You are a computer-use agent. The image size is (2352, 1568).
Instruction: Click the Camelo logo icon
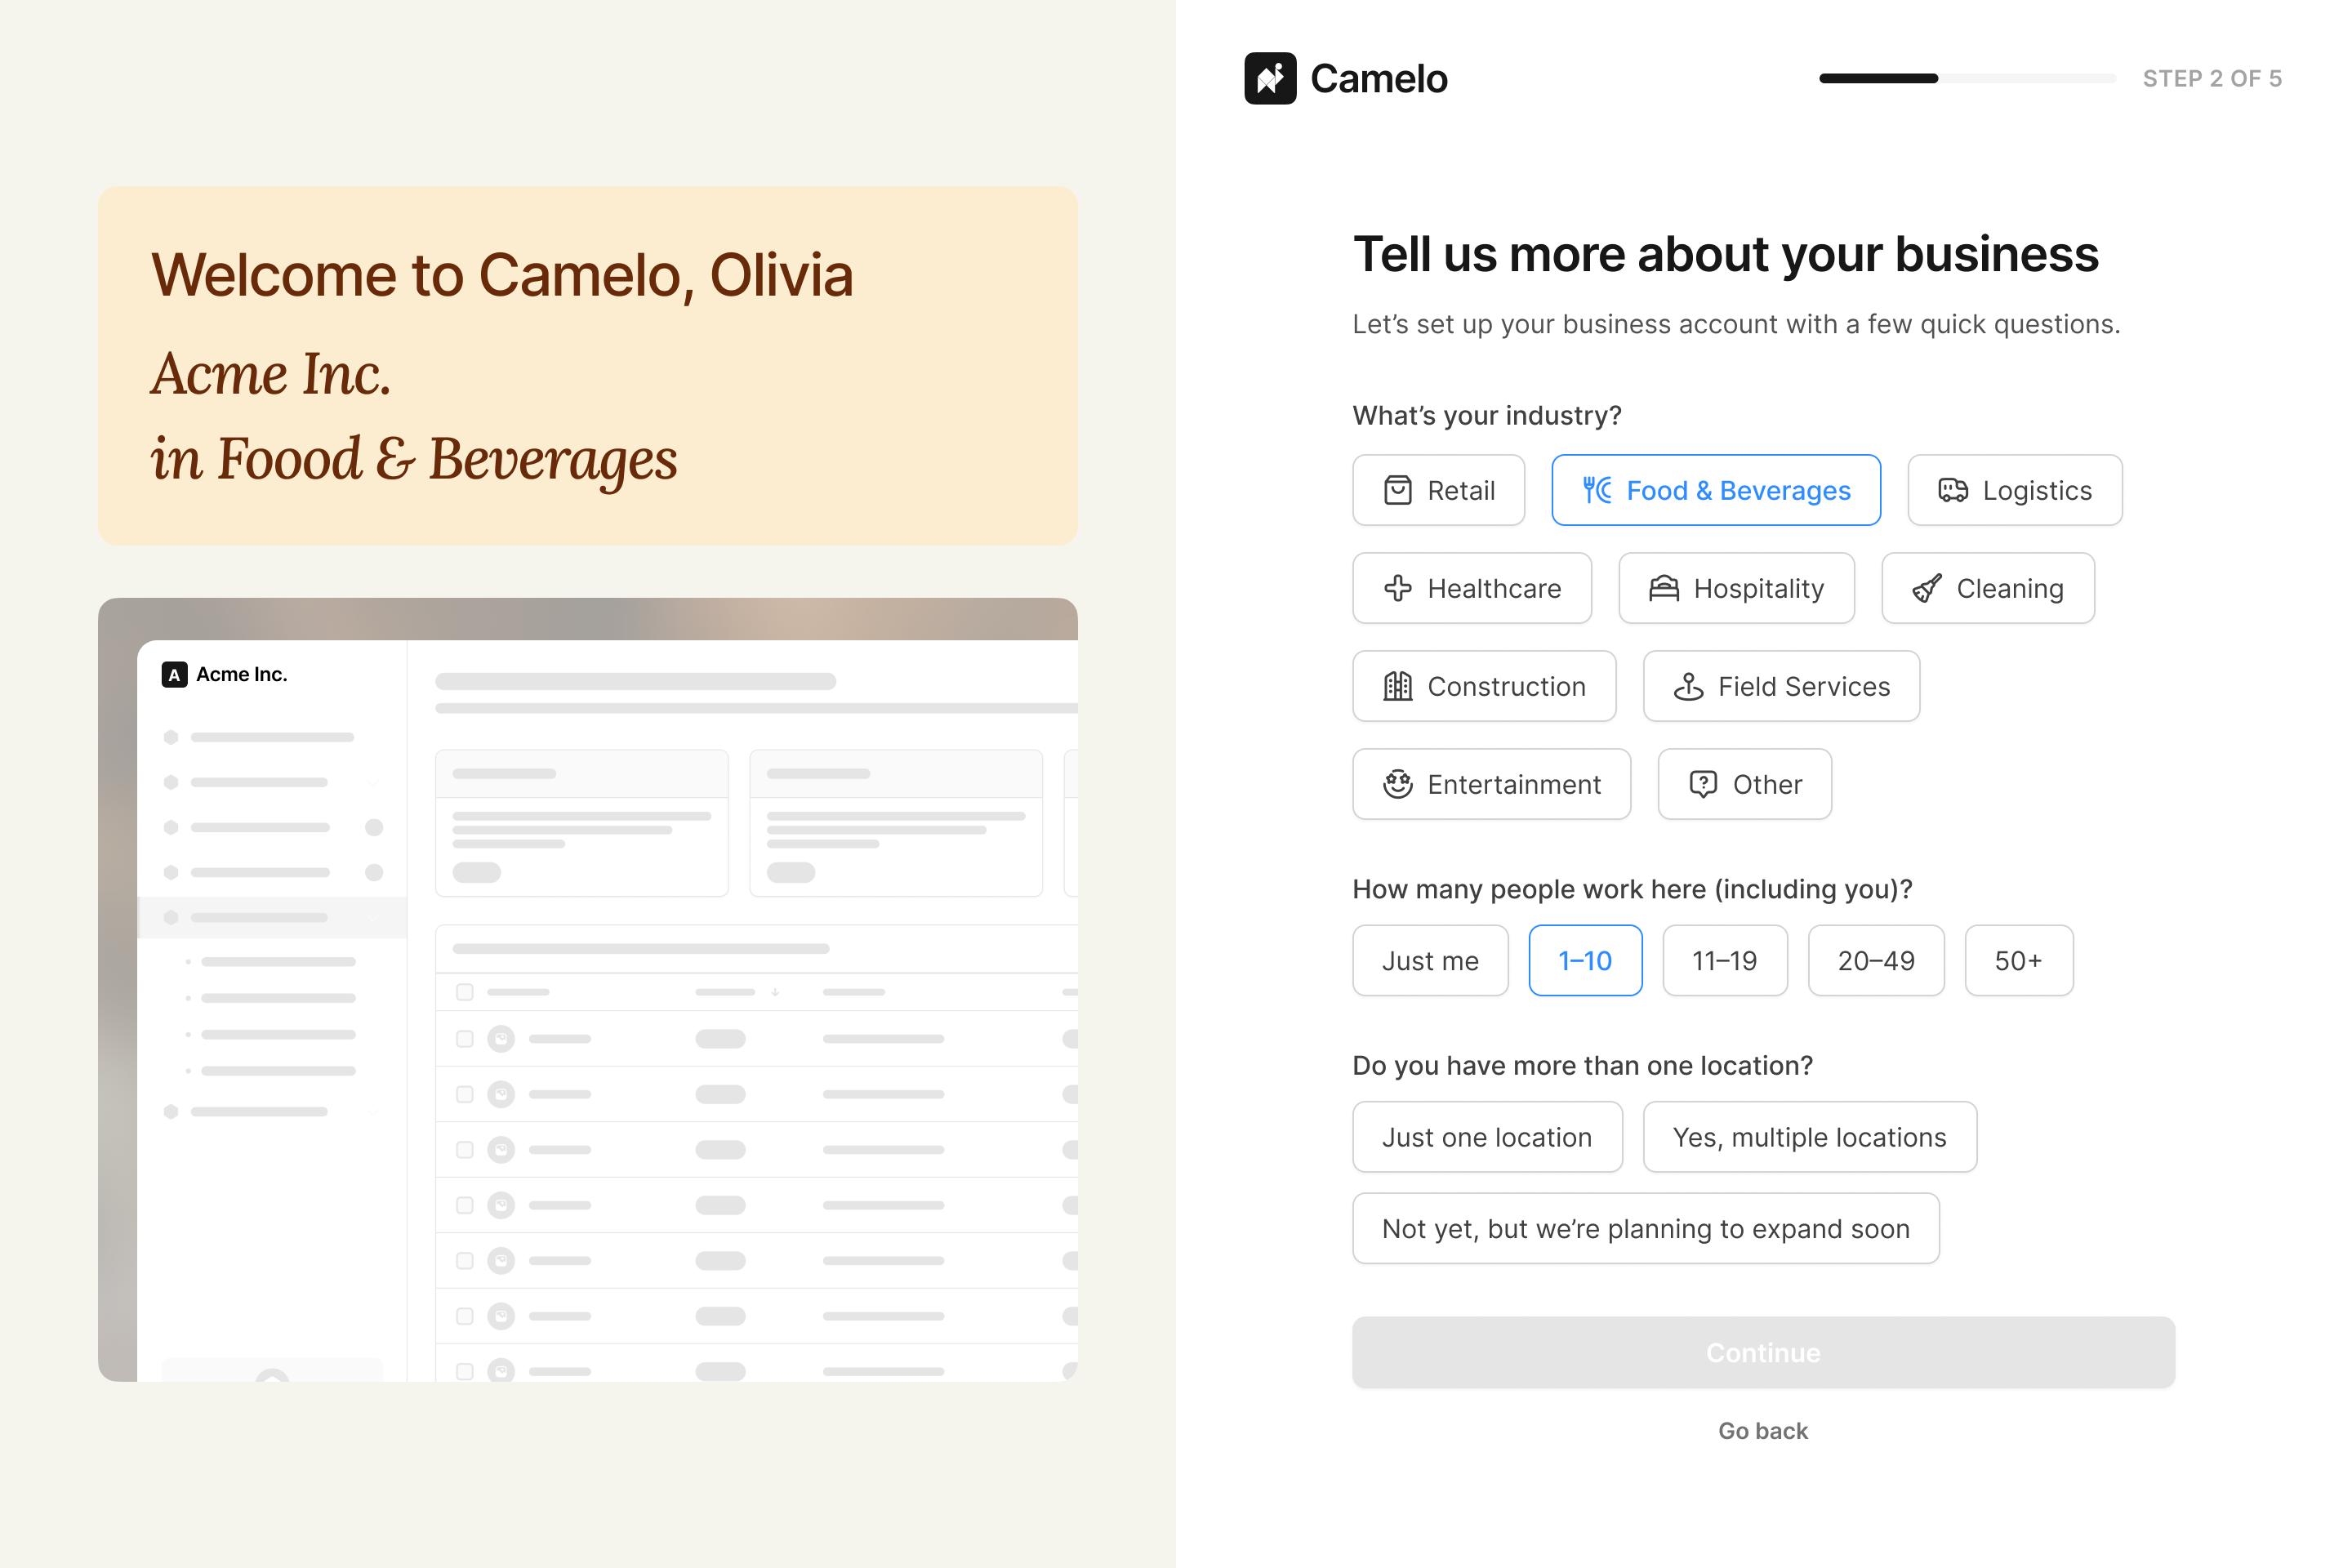pyautogui.click(x=1270, y=78)
